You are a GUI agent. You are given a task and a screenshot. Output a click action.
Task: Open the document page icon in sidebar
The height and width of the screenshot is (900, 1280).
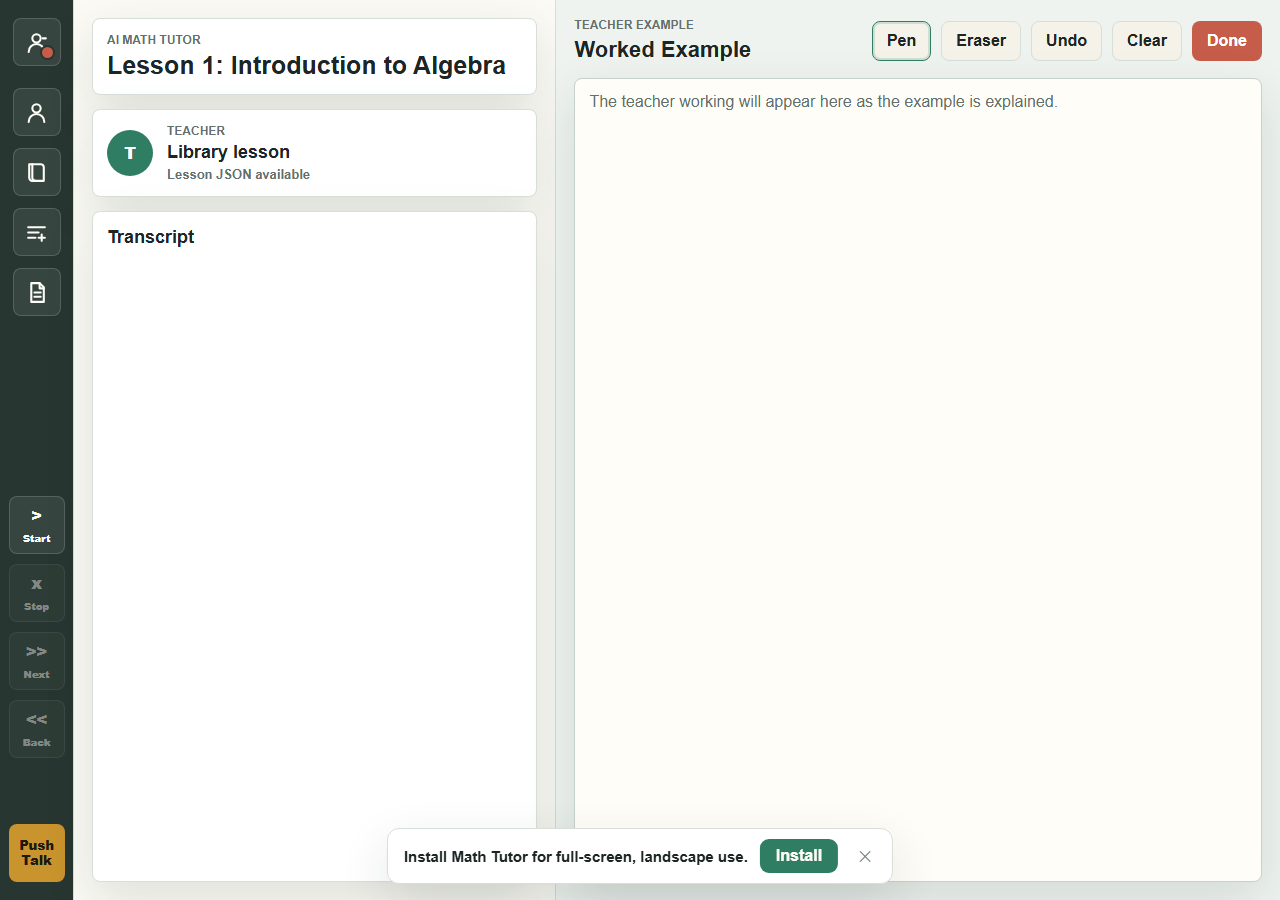coord(37,292)
